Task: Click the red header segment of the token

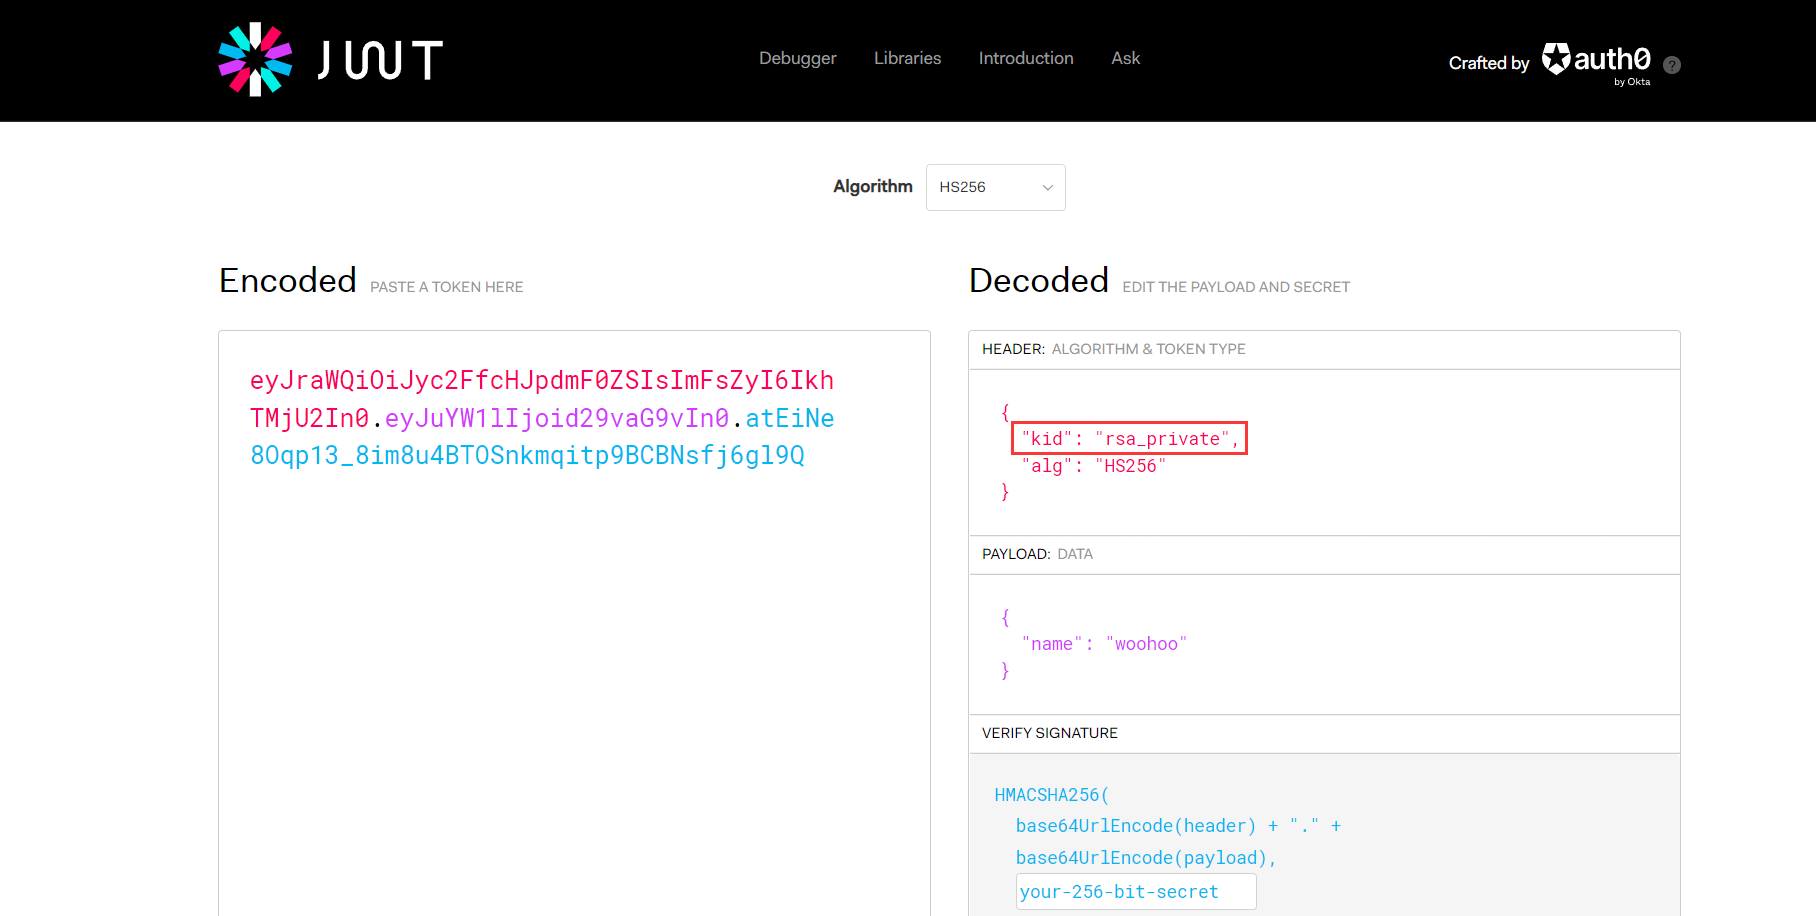Action: (541, 399)
